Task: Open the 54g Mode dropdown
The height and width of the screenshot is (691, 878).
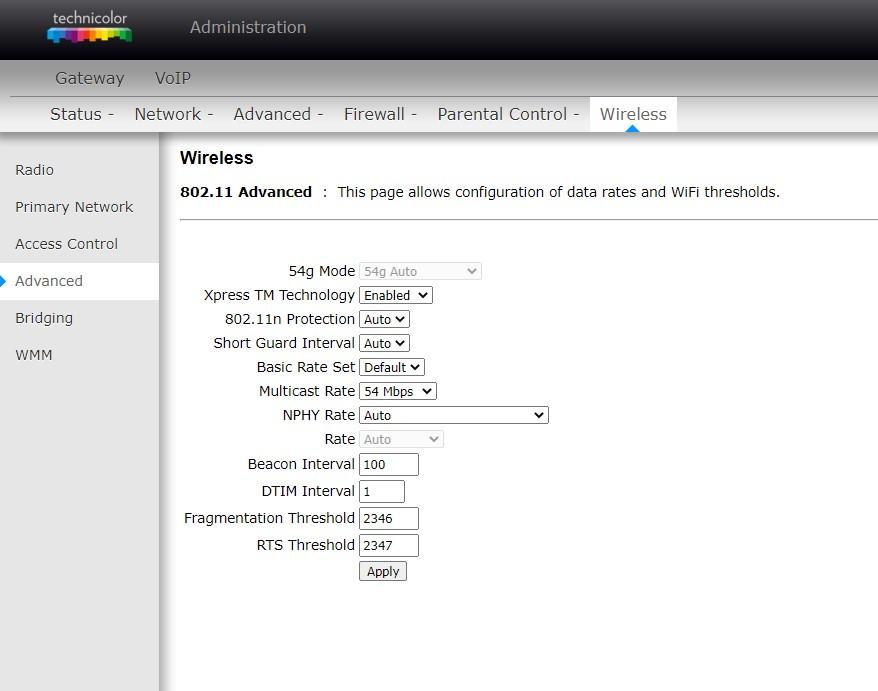Action: coord(420,272)
